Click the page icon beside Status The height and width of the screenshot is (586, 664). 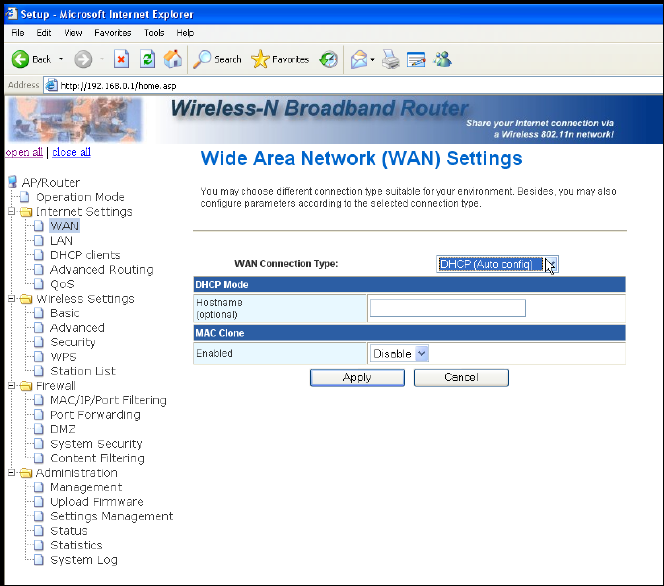39,531
